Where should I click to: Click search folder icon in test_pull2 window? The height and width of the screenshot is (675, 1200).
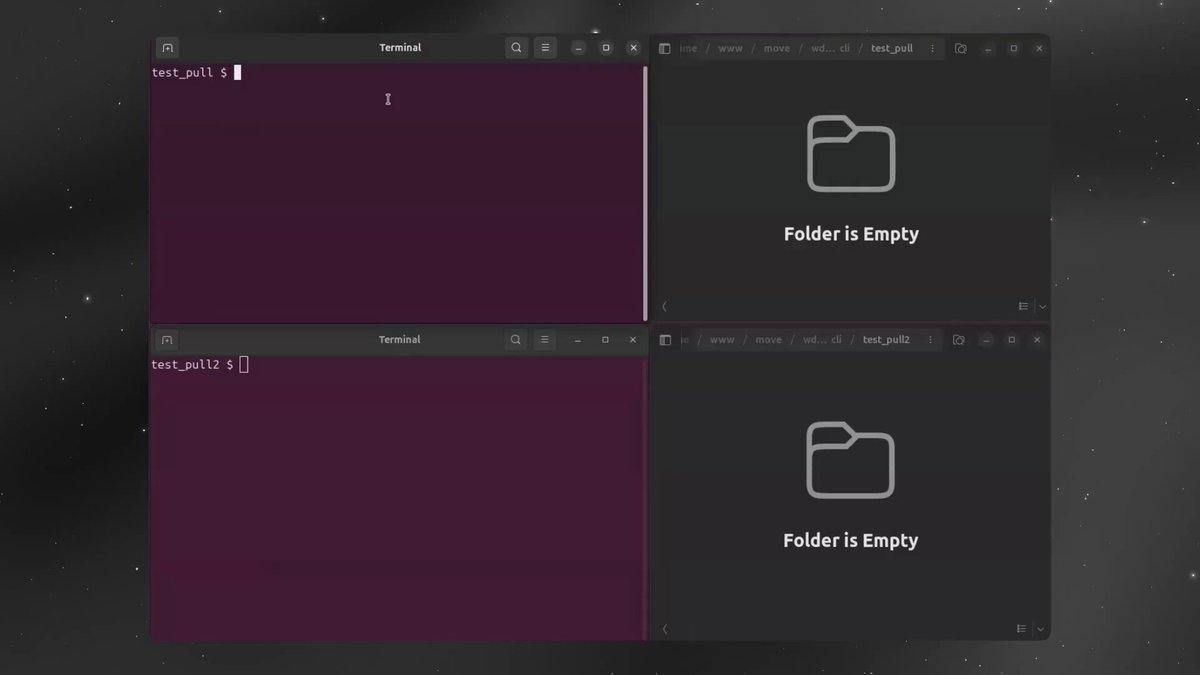(x=958, y=340)
